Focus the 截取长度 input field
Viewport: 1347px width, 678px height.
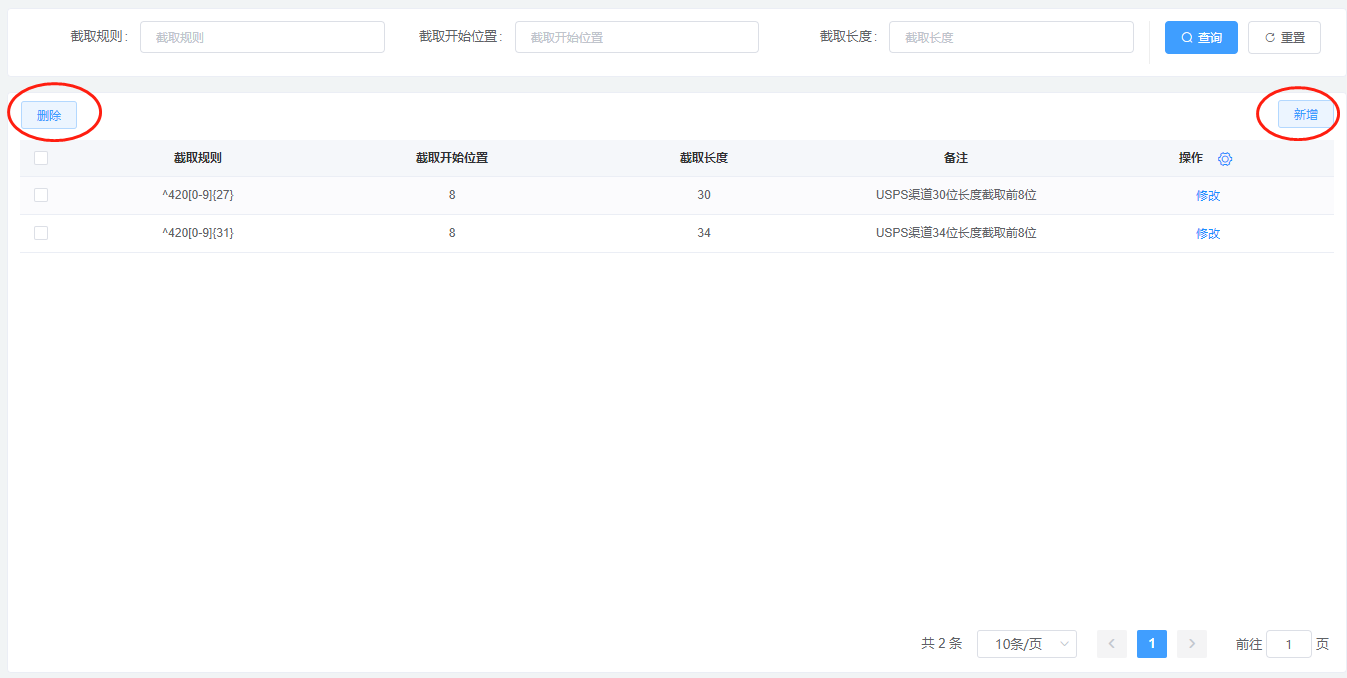pyautogui.click(x=1010, y=37)
